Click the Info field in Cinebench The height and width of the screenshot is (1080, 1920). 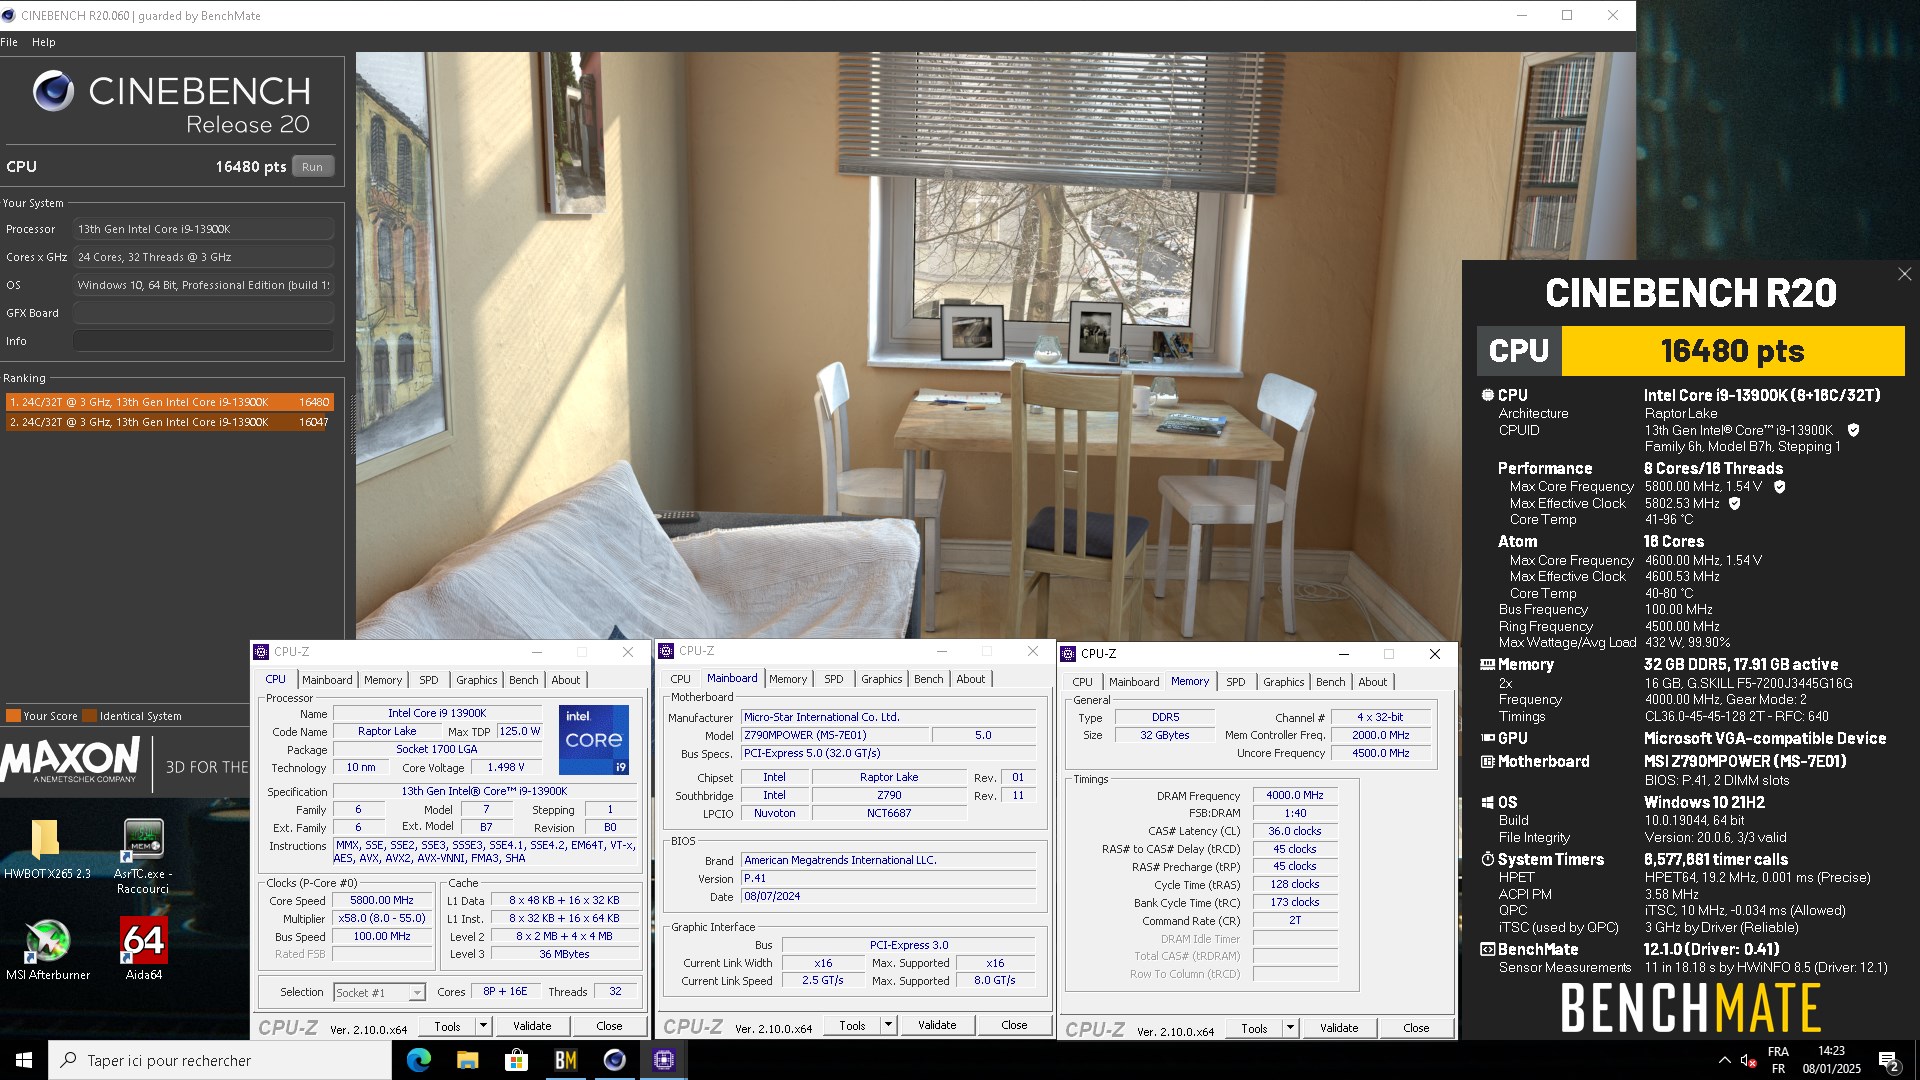[203, 341]
